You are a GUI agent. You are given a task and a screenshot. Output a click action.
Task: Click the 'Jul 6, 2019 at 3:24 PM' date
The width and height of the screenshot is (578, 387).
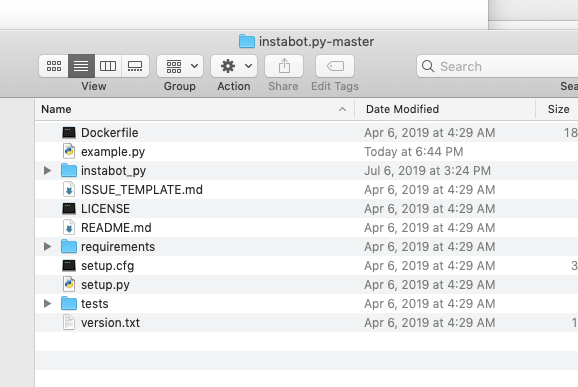pyautogui.click(x=428, y=171)
